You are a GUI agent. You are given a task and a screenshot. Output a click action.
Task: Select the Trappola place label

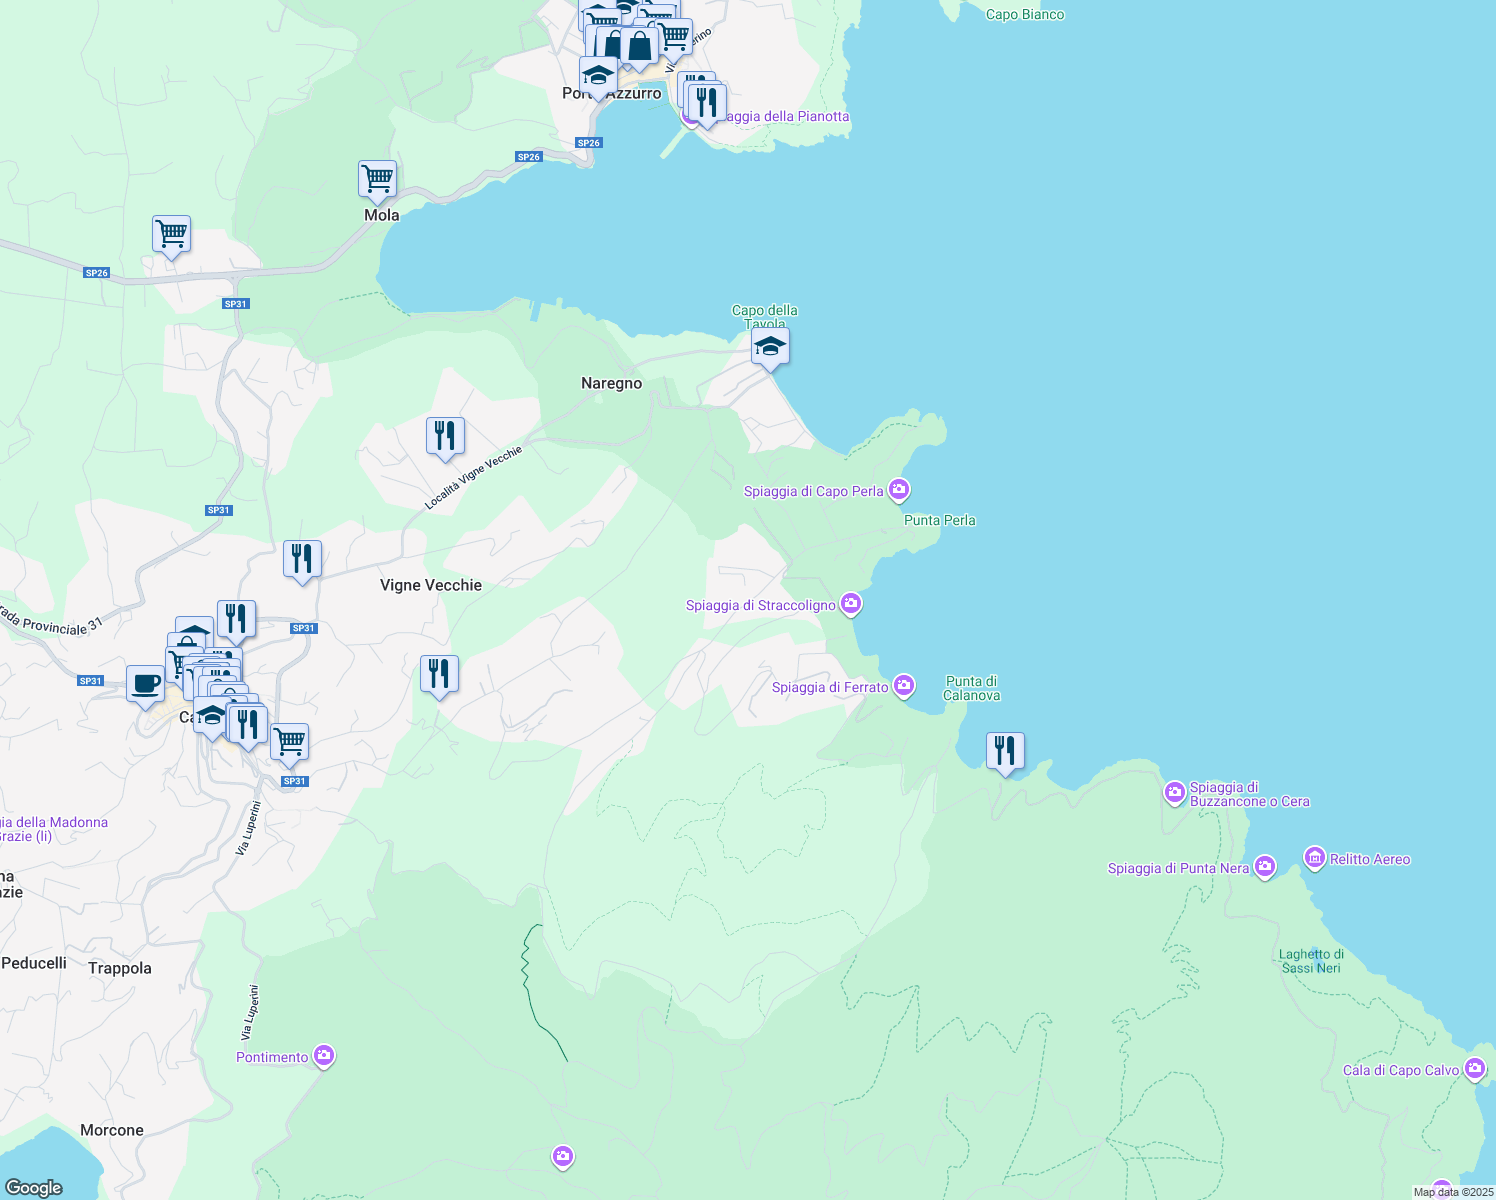click(120, 968)
